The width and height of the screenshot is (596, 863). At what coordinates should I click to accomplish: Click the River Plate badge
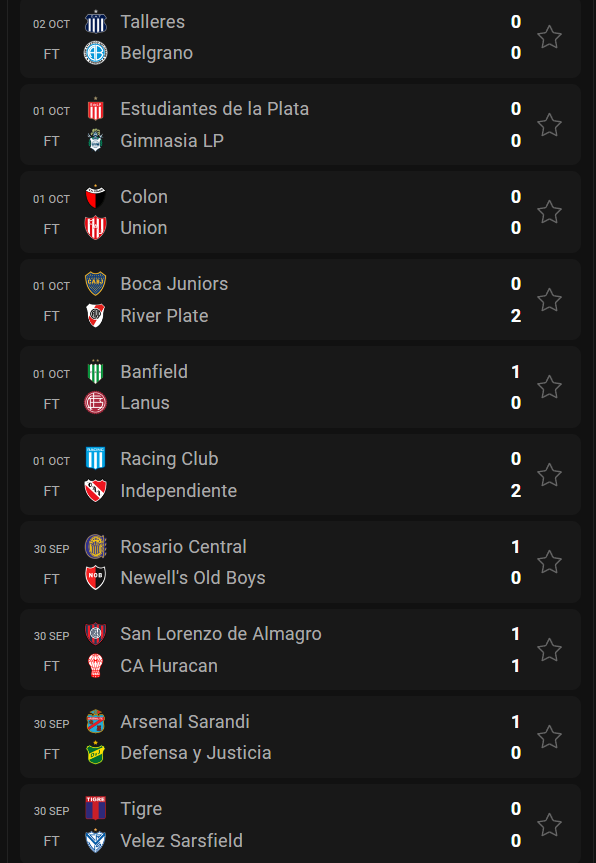click(x=95, y=316)
